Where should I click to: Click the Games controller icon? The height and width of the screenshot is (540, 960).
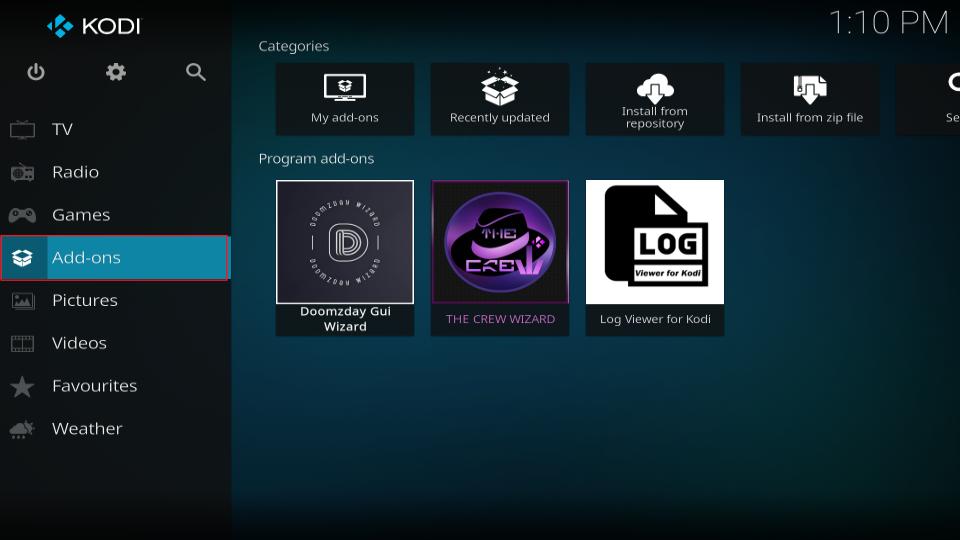tap(23, 215)
